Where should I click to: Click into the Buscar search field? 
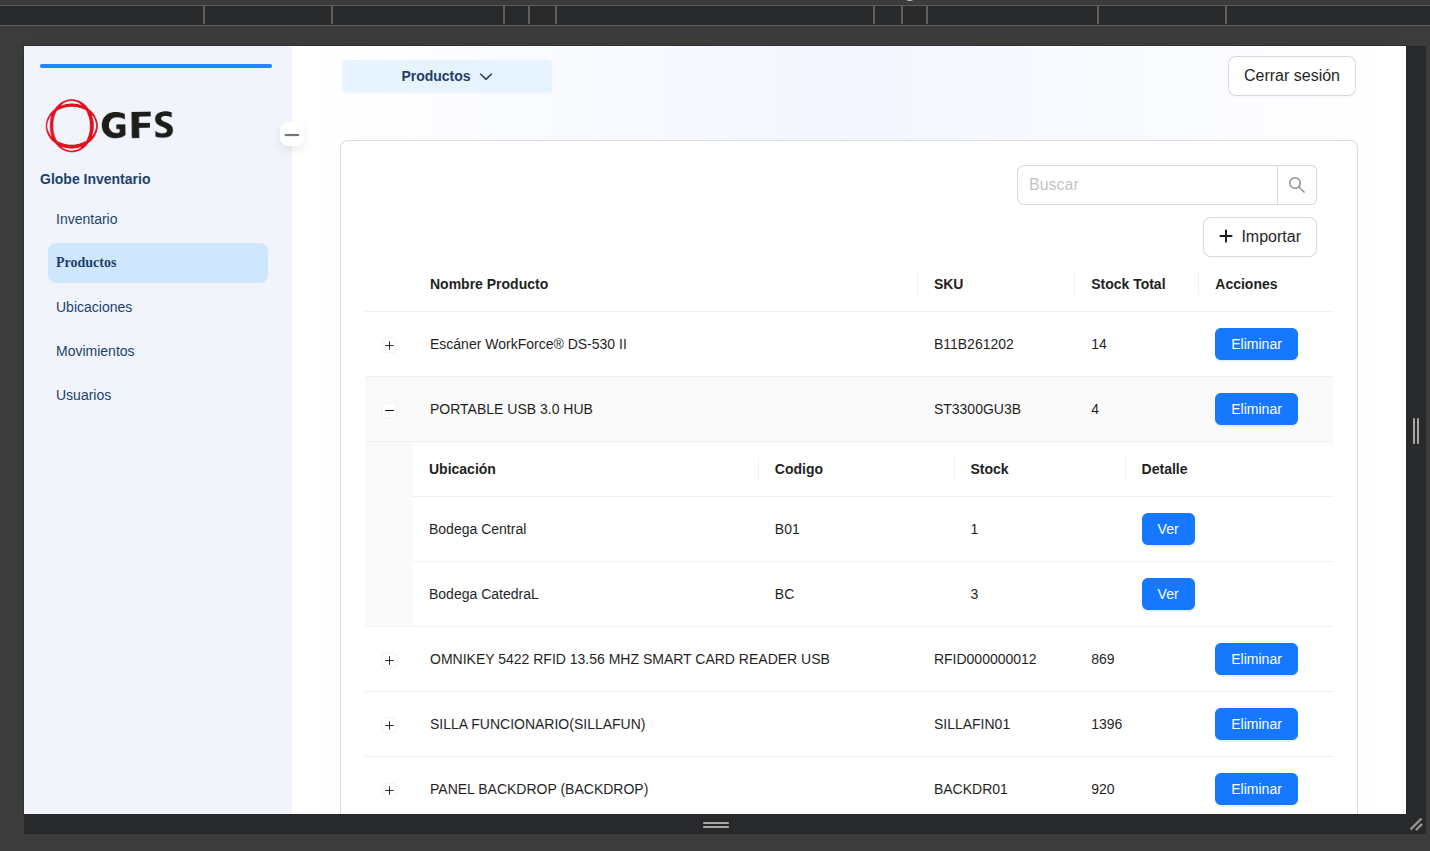tap(1147, 185)
